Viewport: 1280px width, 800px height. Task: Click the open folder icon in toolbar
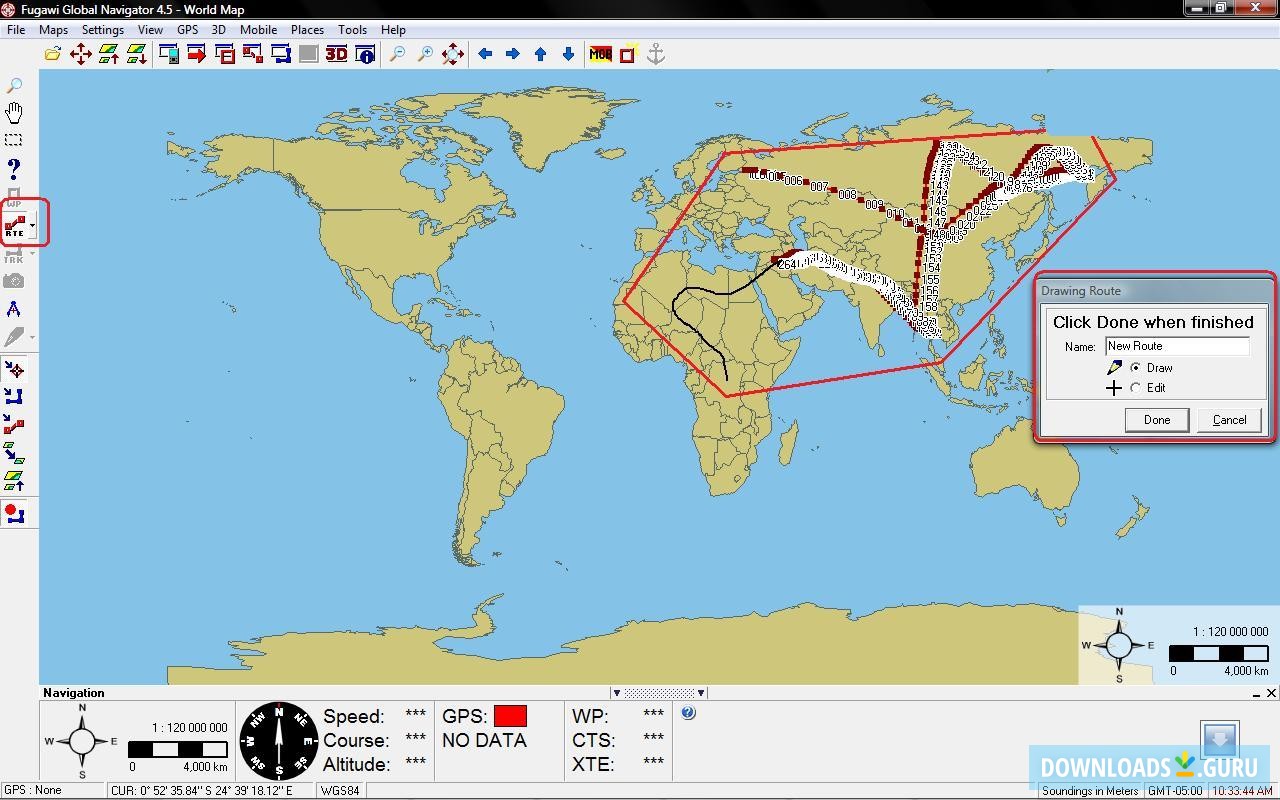click(x=52, y=54)
